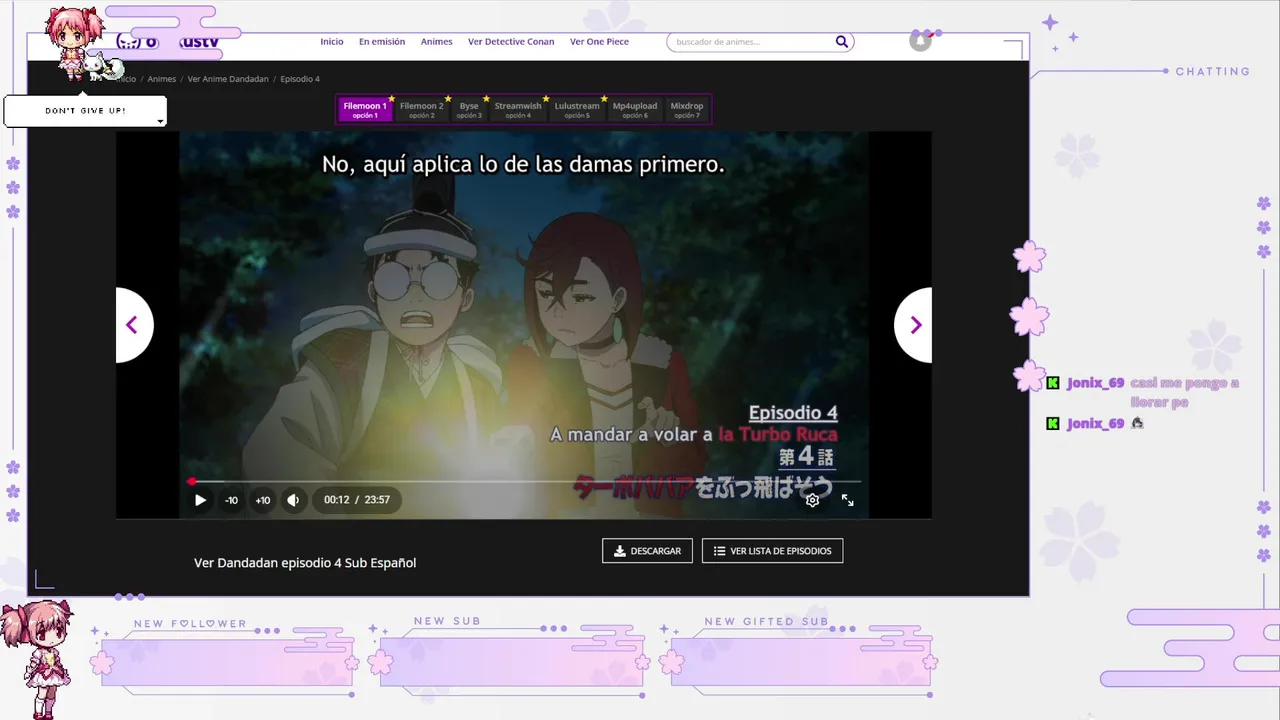Click Ver Anime Dandadan breadcrumb
The image size is (1280, 720).
228,79
